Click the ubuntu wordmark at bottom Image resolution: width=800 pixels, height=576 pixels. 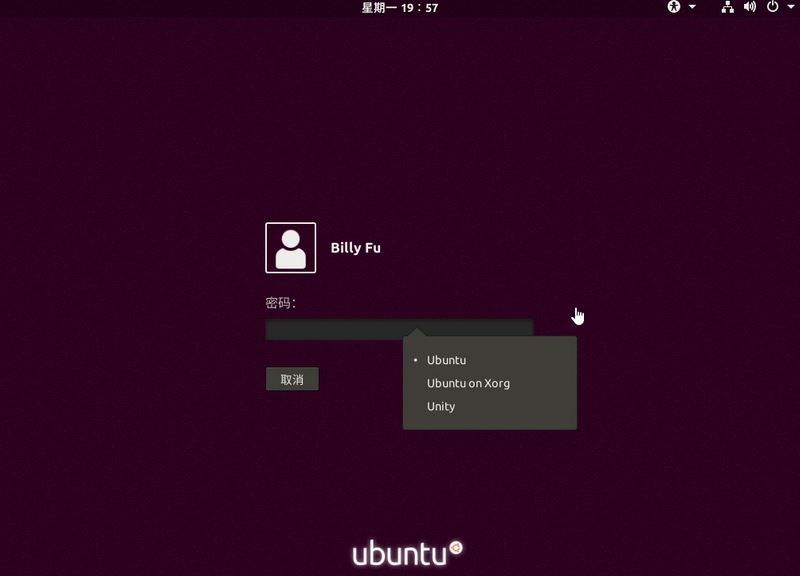click(398, 554)
